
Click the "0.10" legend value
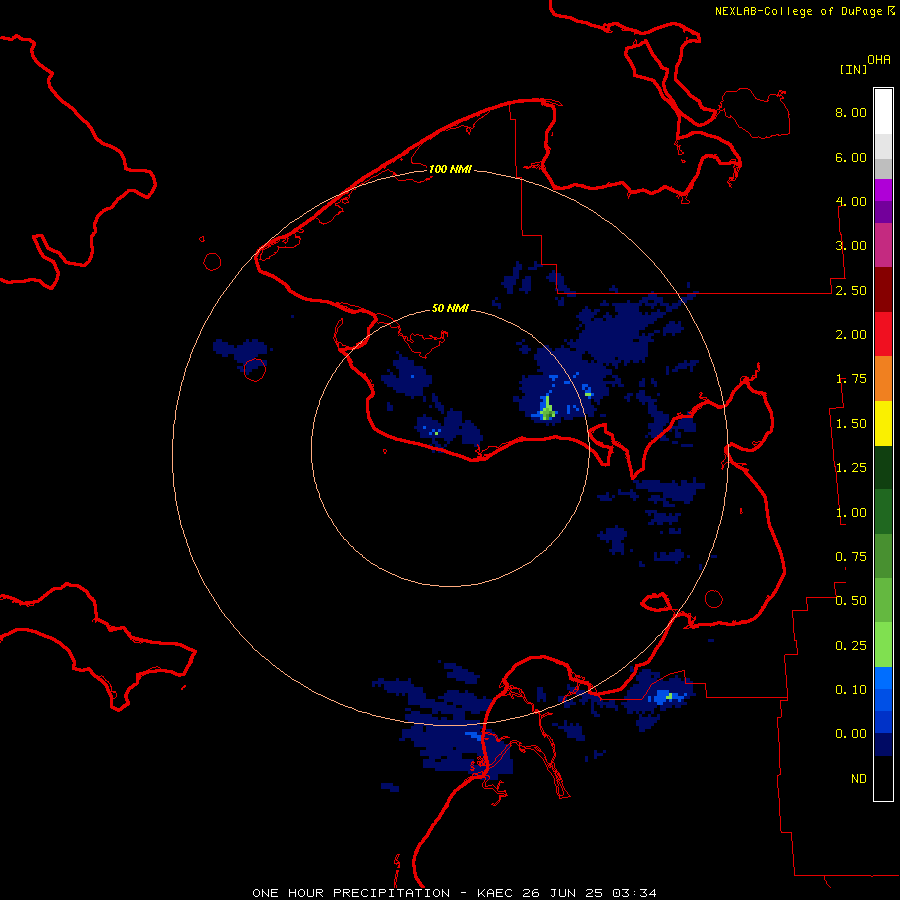pos(851,690)
